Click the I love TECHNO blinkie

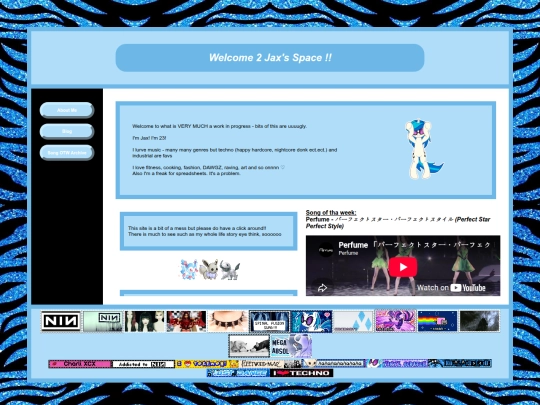click(301, 373)
